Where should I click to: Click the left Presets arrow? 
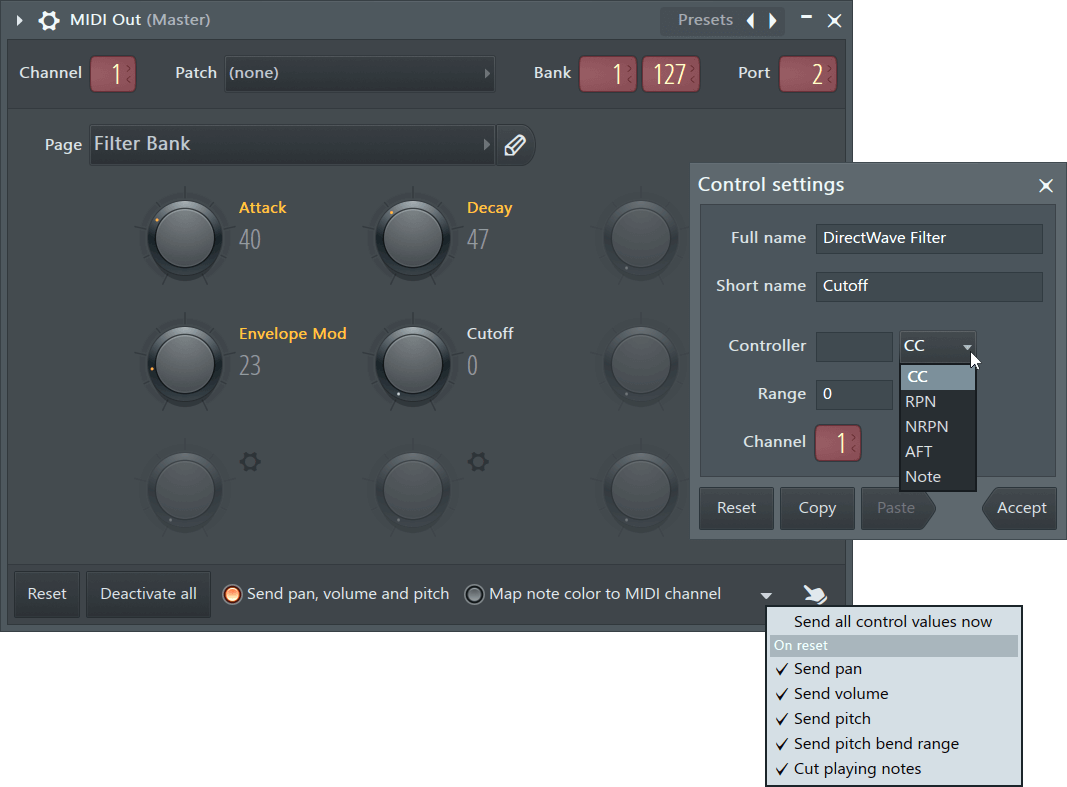click(749, 20)
